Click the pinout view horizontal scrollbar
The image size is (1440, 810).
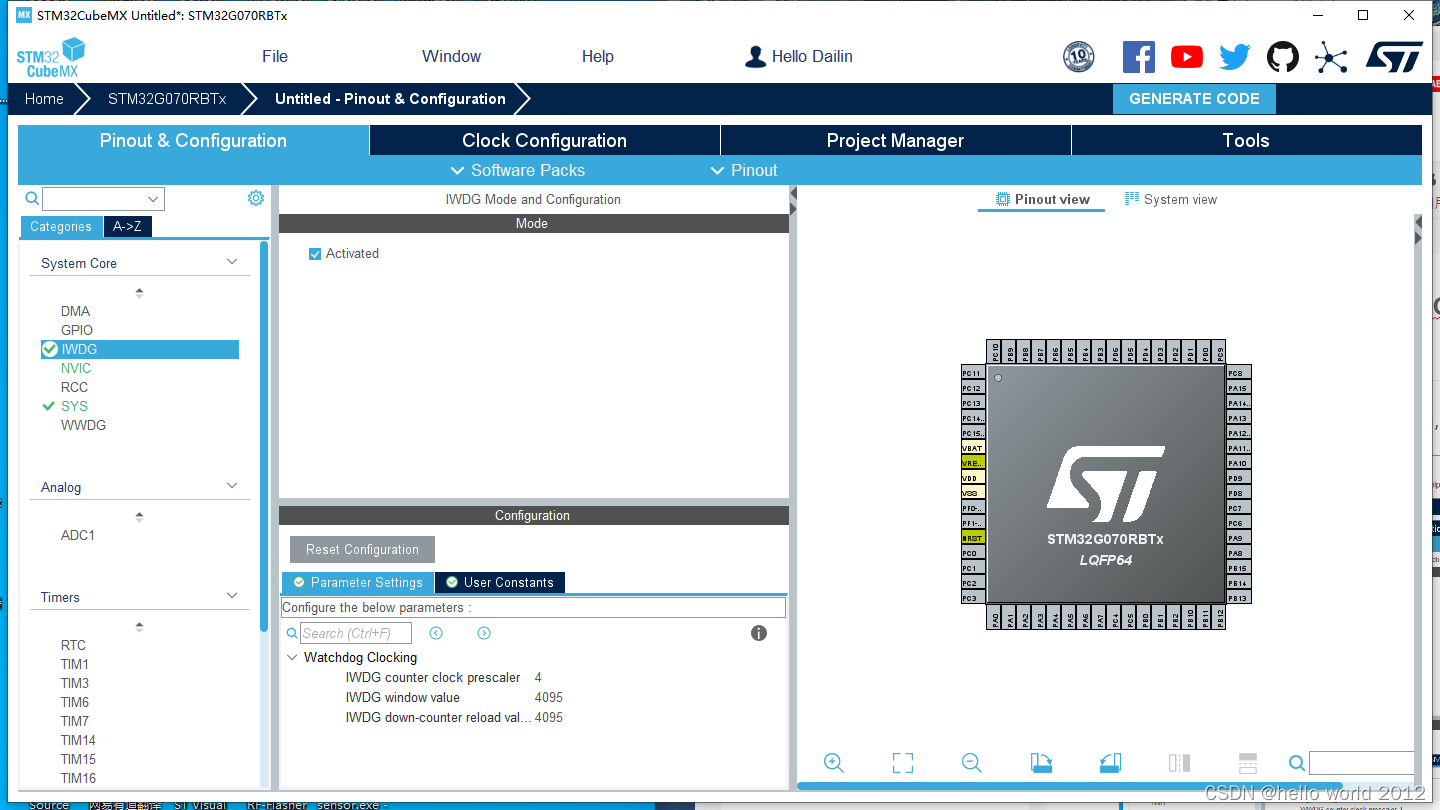(x=1068, y=786)
